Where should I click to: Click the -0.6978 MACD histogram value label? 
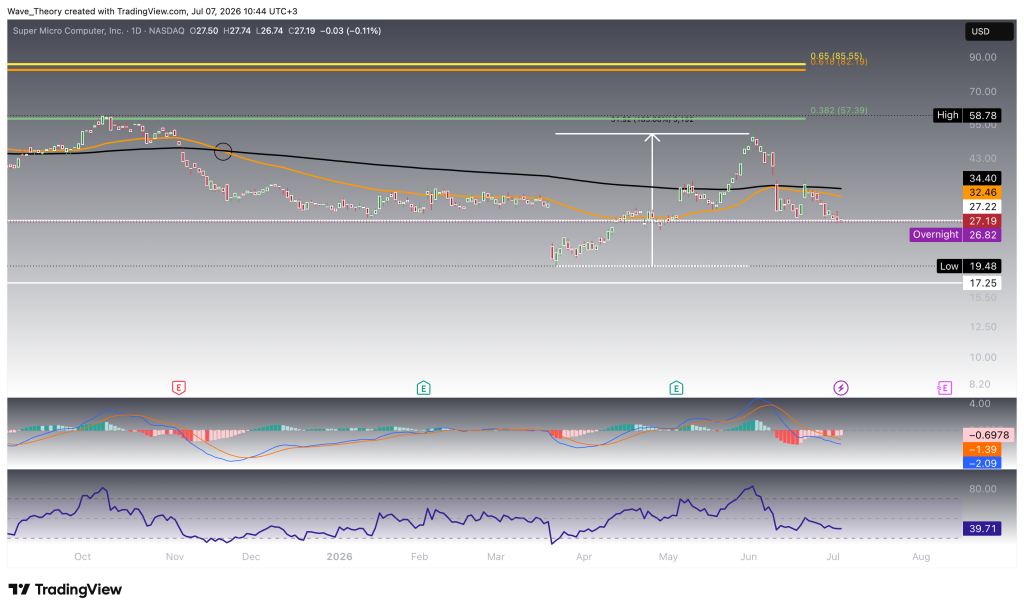[989, 435]
